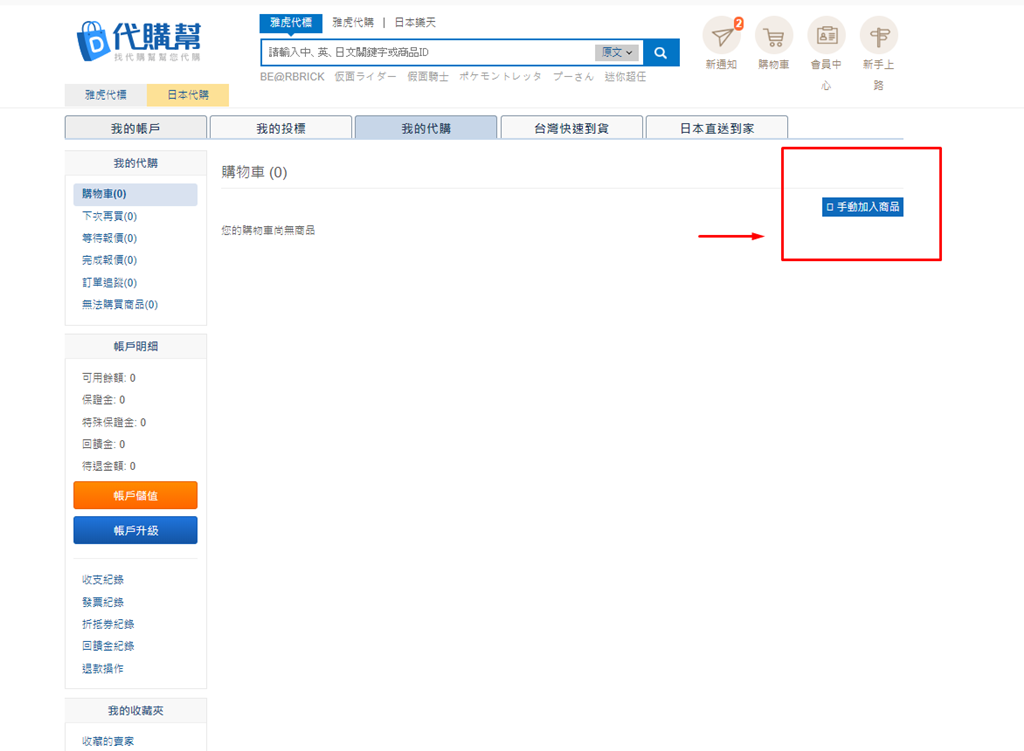Click the orange 帳戶儲值 button

(x=135, y=495)
